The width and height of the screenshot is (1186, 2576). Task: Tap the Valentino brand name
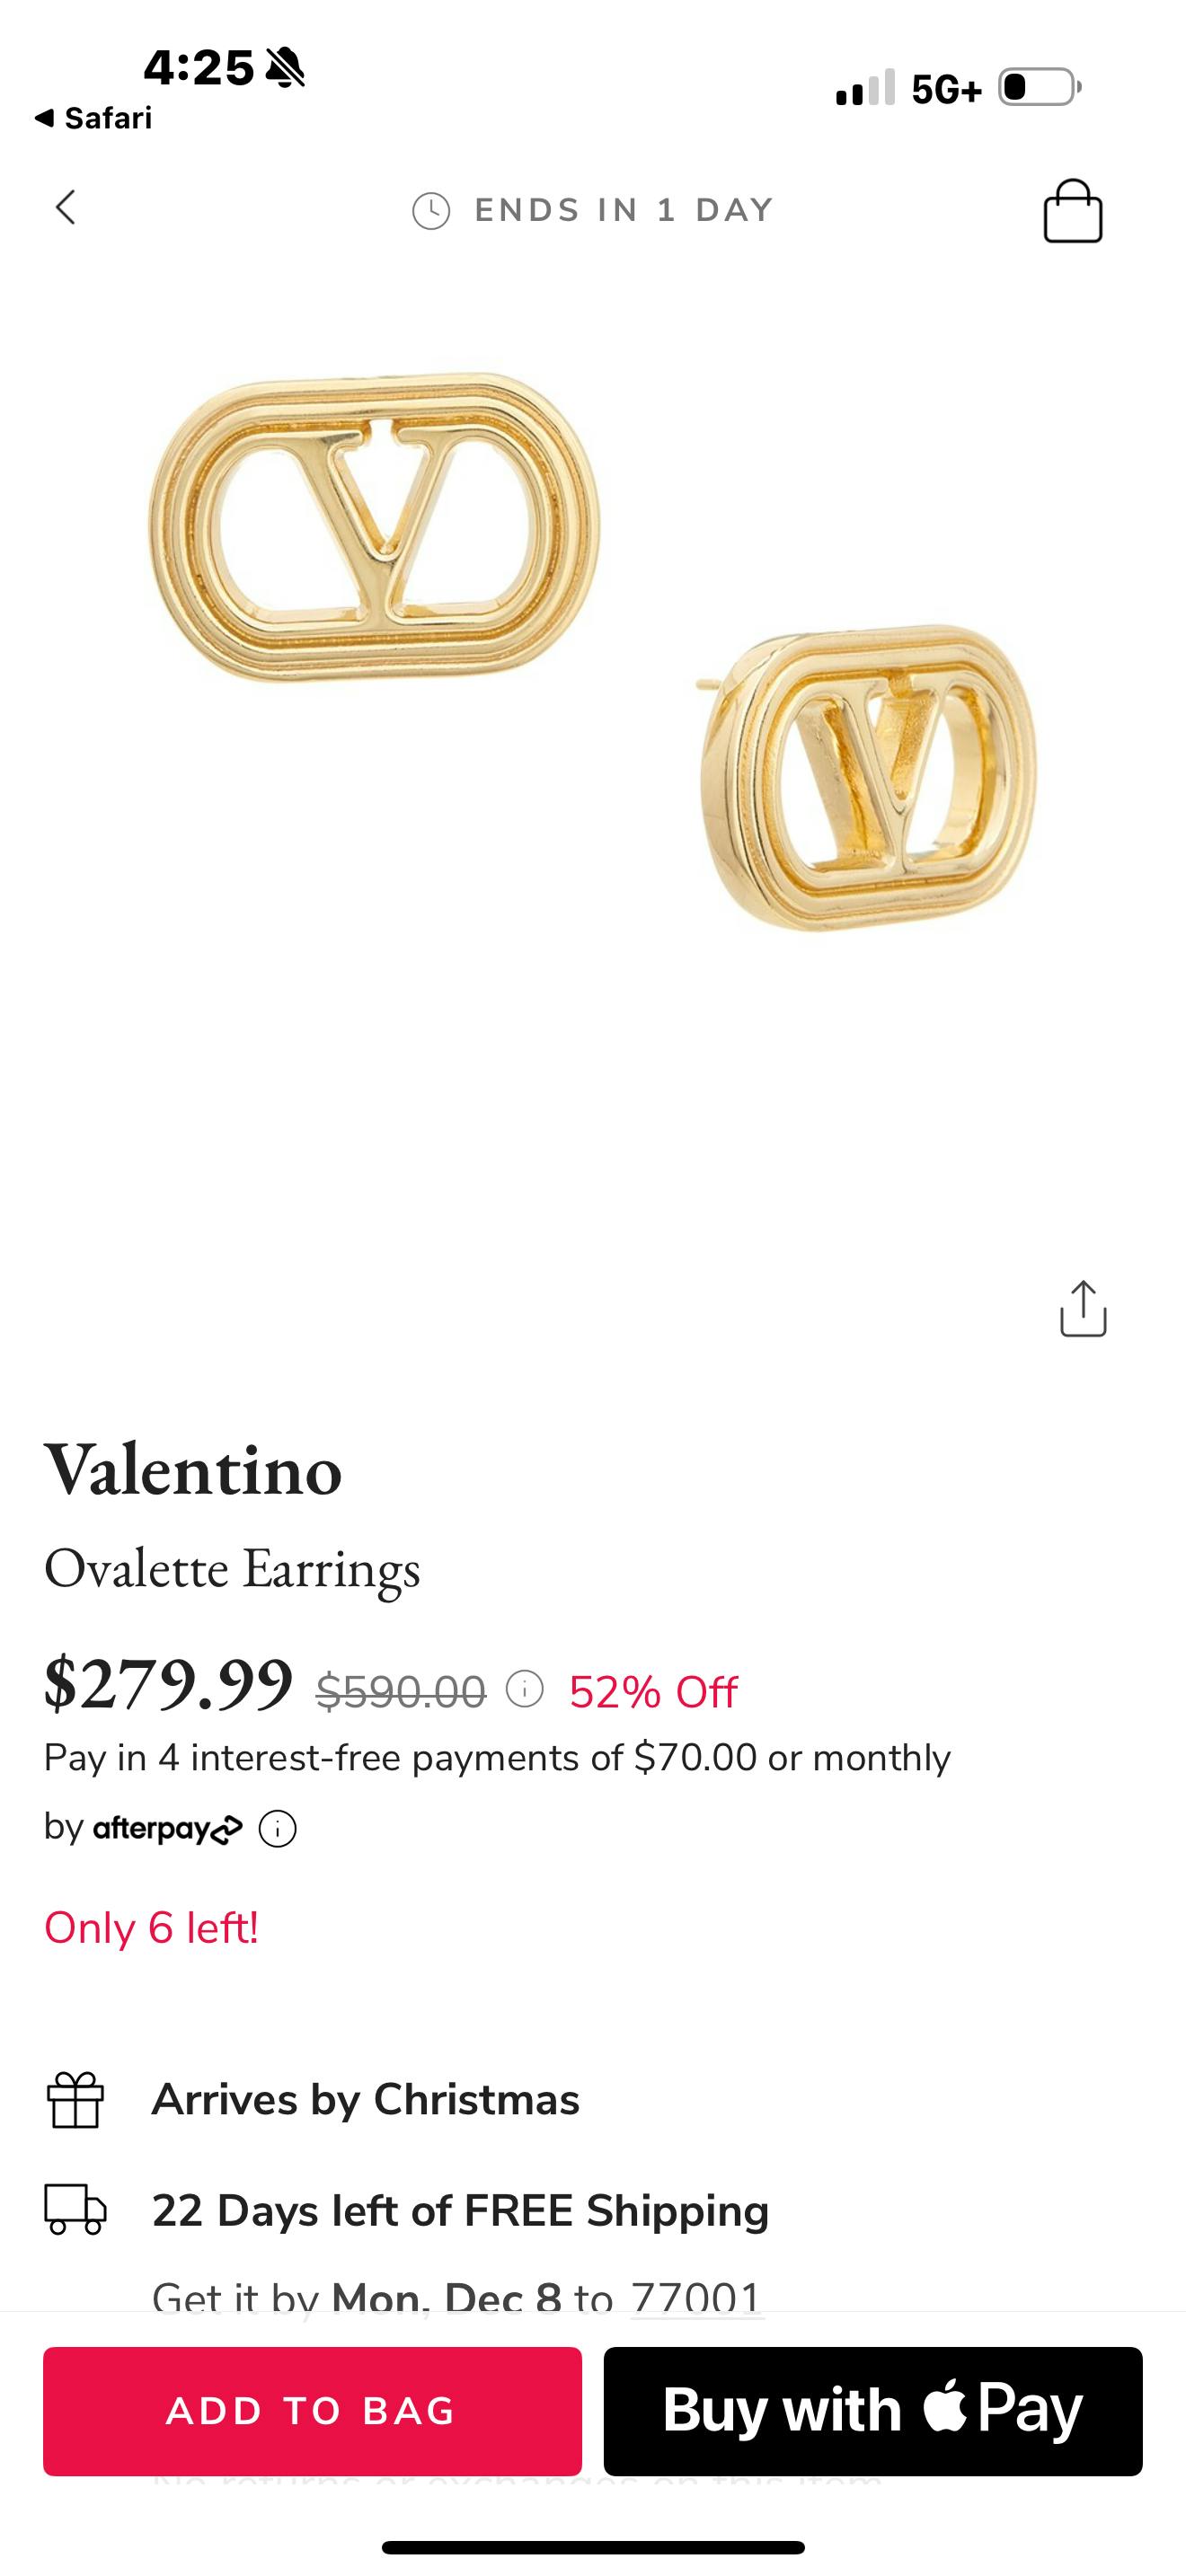click(x=193, y=1471)
